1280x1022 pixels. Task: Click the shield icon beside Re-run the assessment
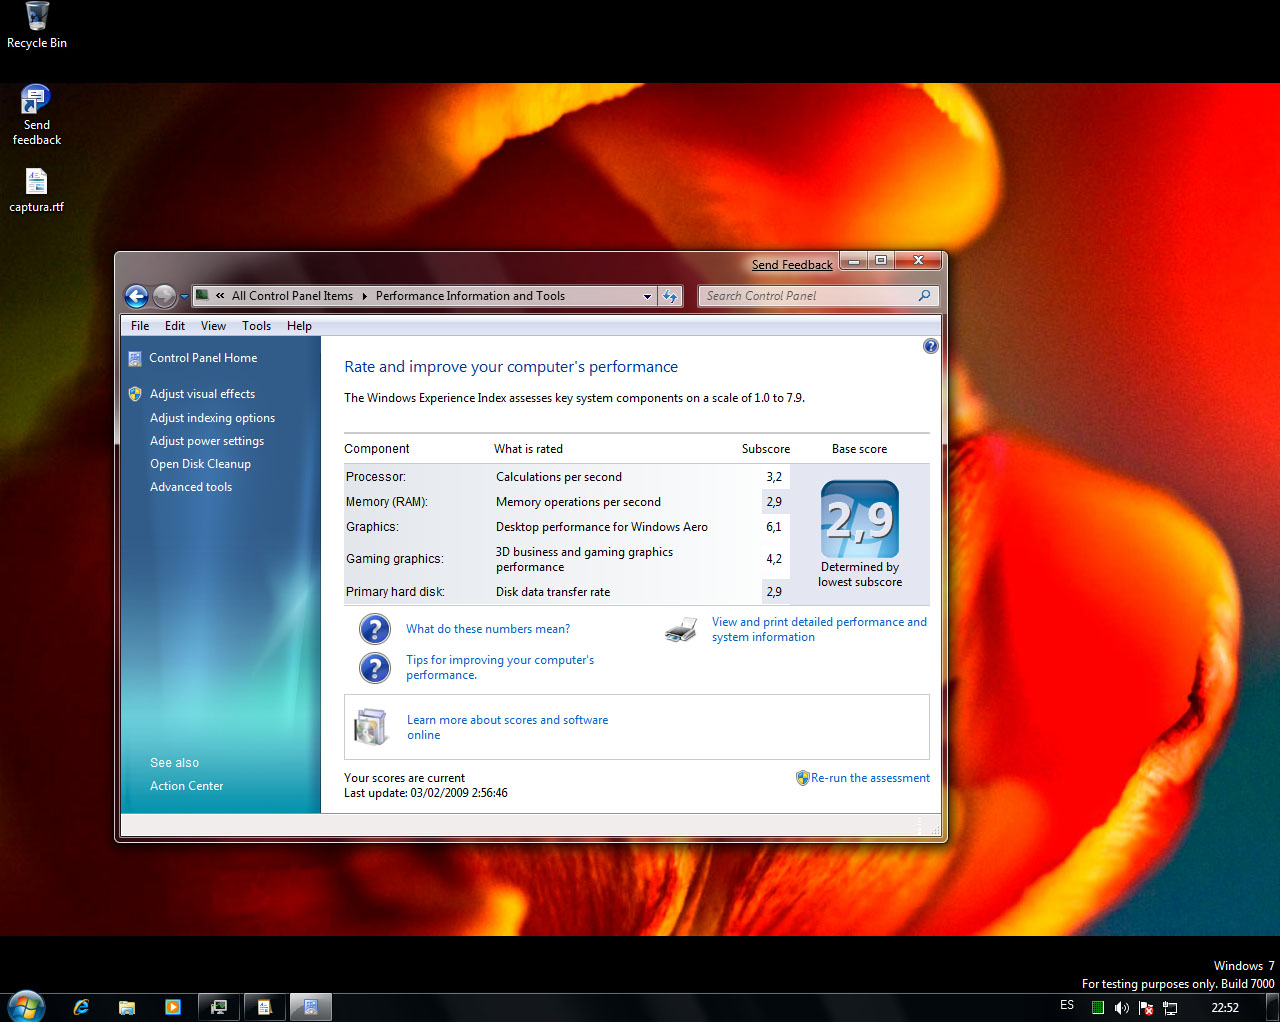coord(802,778)
